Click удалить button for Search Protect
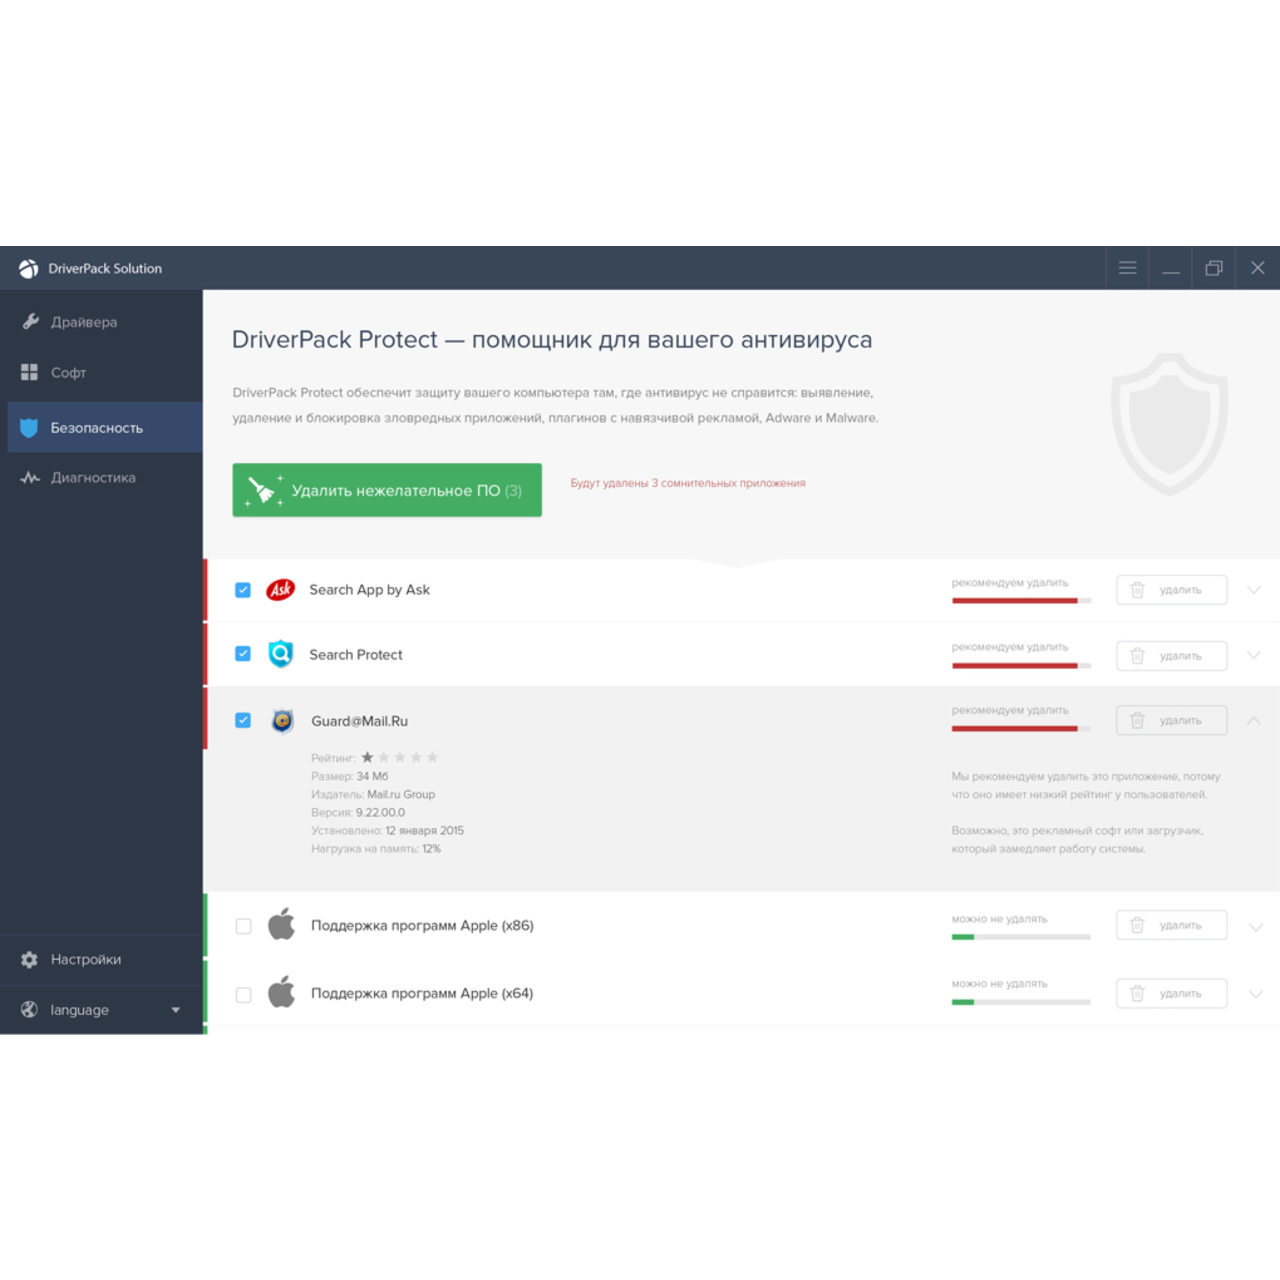The image size is (1280, 1280). 1171,656
